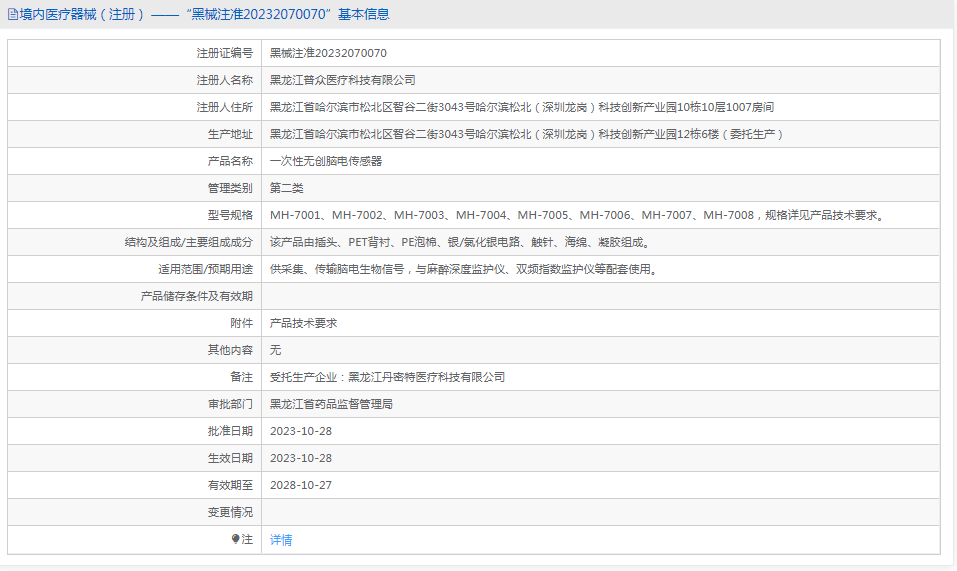Click expiry date 2028-10-27
Screen dimensions: 957x571
coord(301,485)
